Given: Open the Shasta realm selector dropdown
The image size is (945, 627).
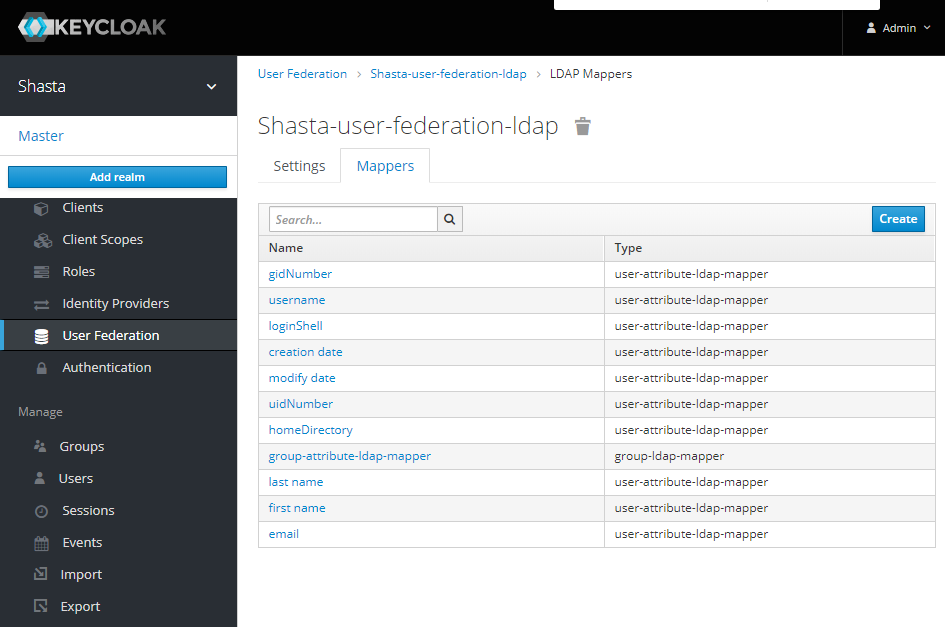Looking at the screenshot, I should [119, 86].
